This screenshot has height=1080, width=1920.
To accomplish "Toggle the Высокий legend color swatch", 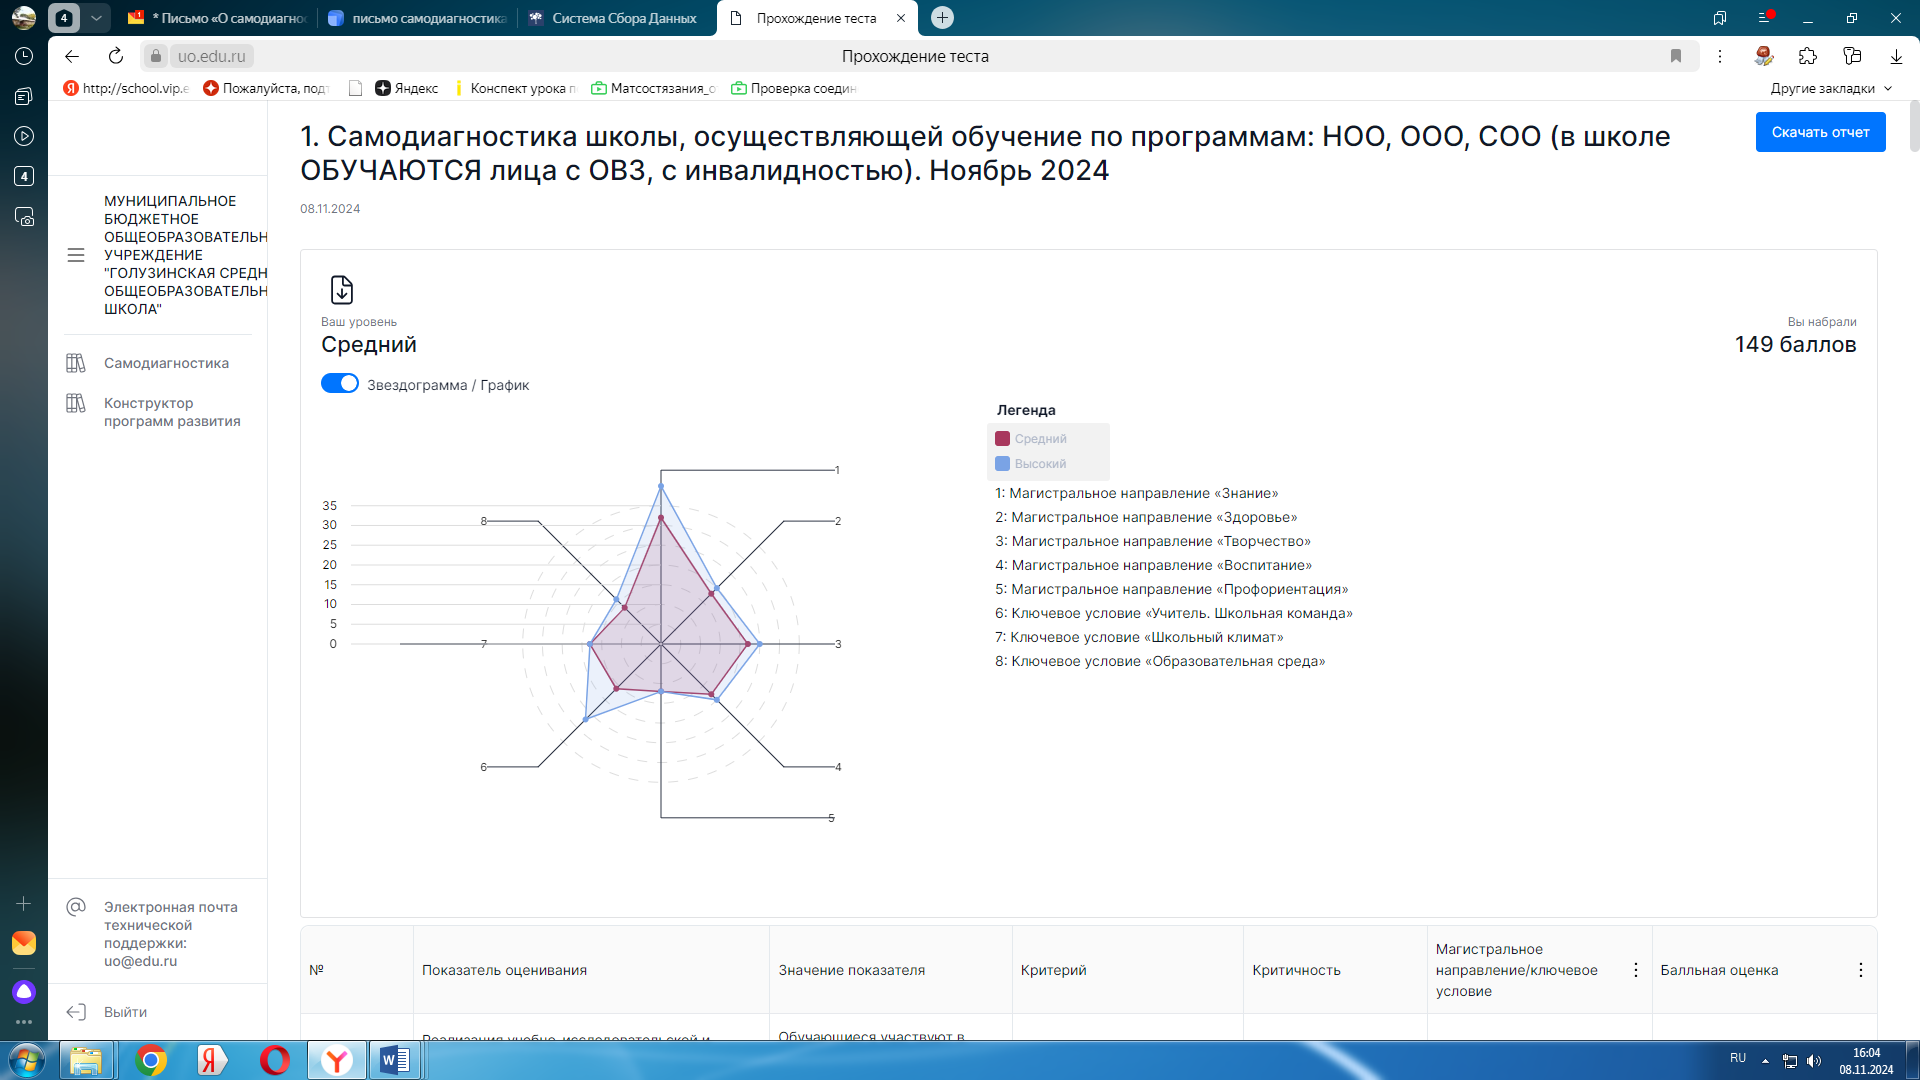I will click(1002, 464).
